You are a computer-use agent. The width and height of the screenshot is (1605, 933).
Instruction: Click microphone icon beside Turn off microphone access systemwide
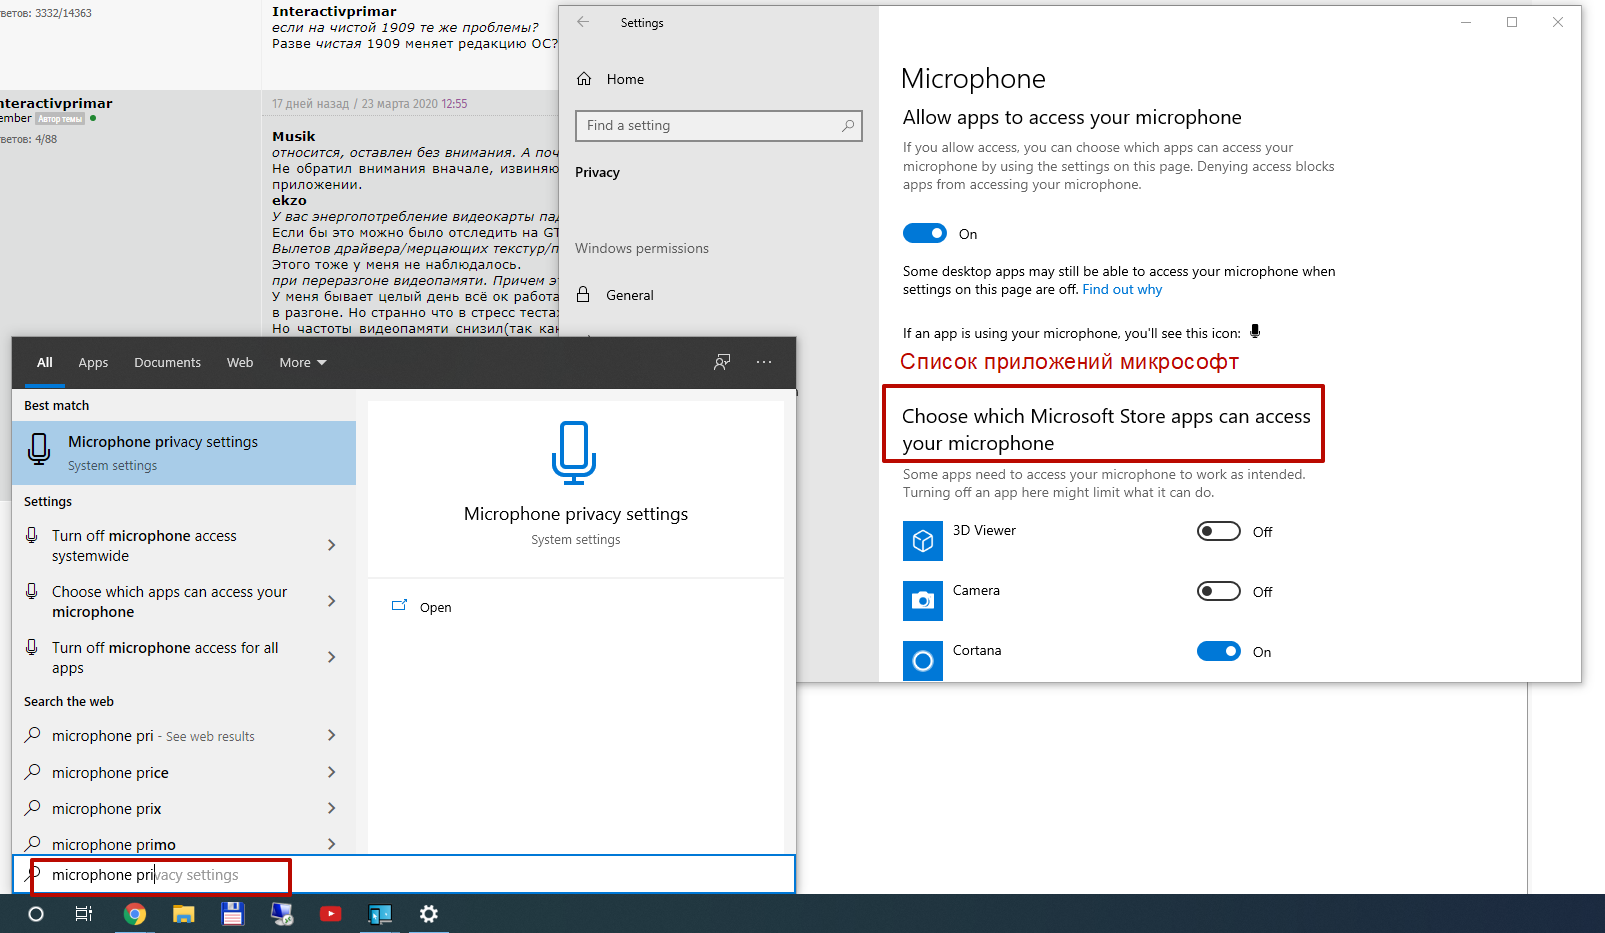click(x=32, y=536)
